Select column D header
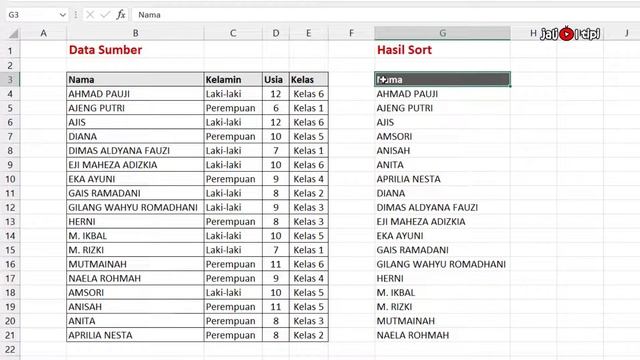The width and height of the screenshot is (640, 360). point(276,33)
